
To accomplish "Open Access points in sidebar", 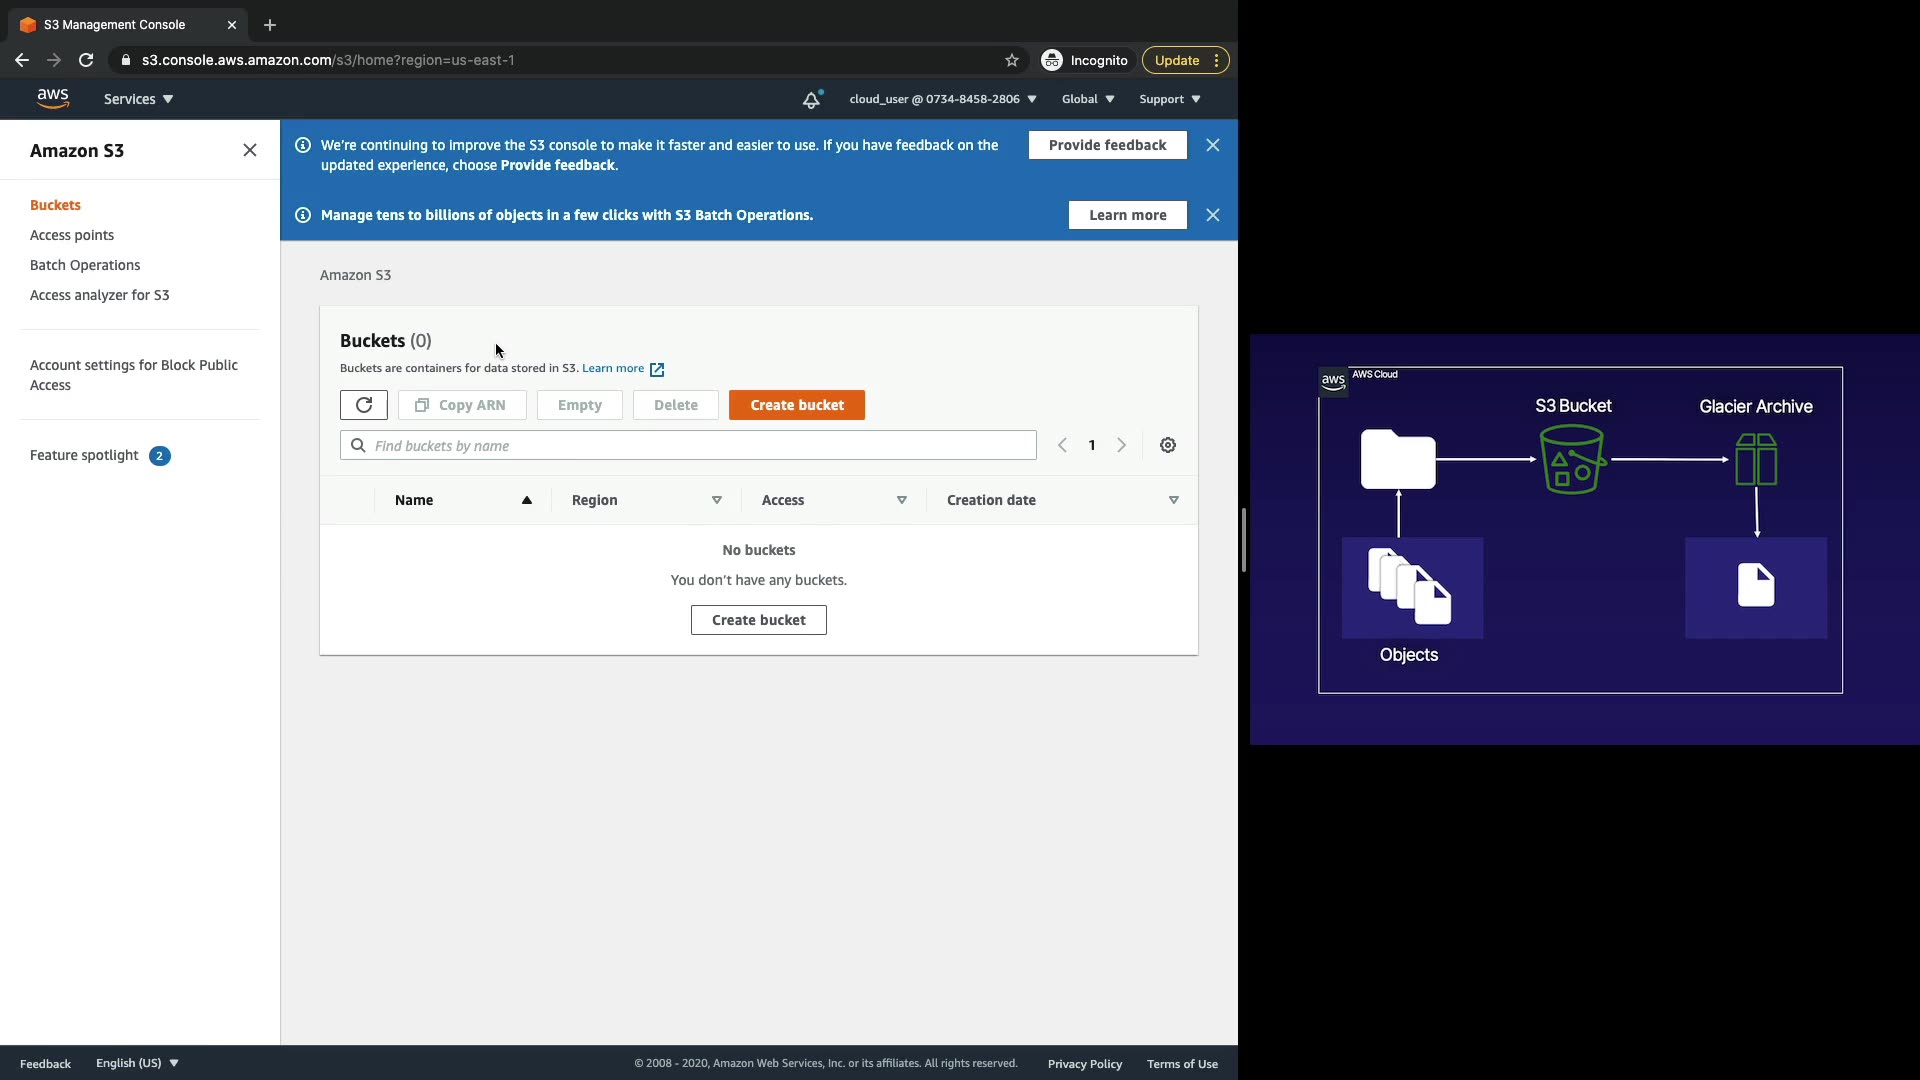I will pos(72,235).
